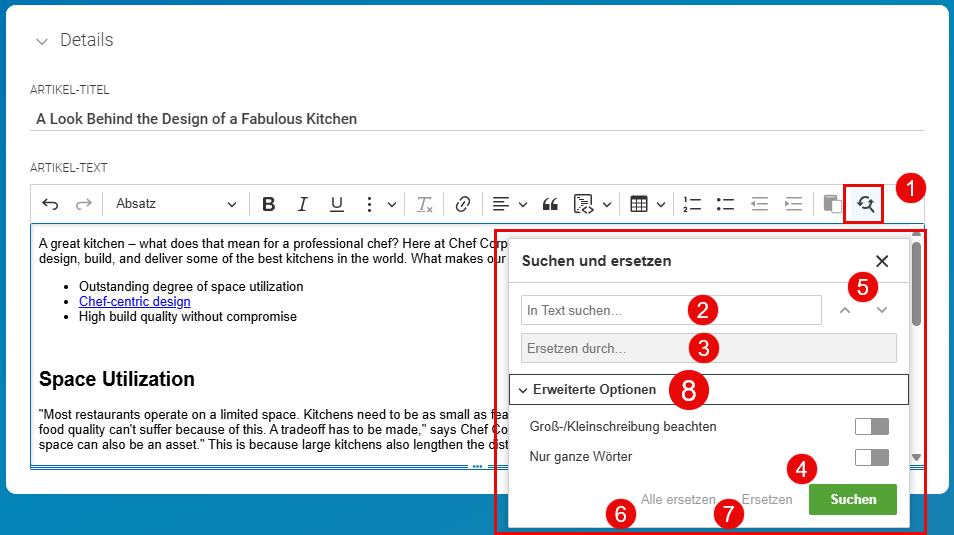Screen dimensions: 954x535
Task: Go to previous search result arrow
Action: 844,310
